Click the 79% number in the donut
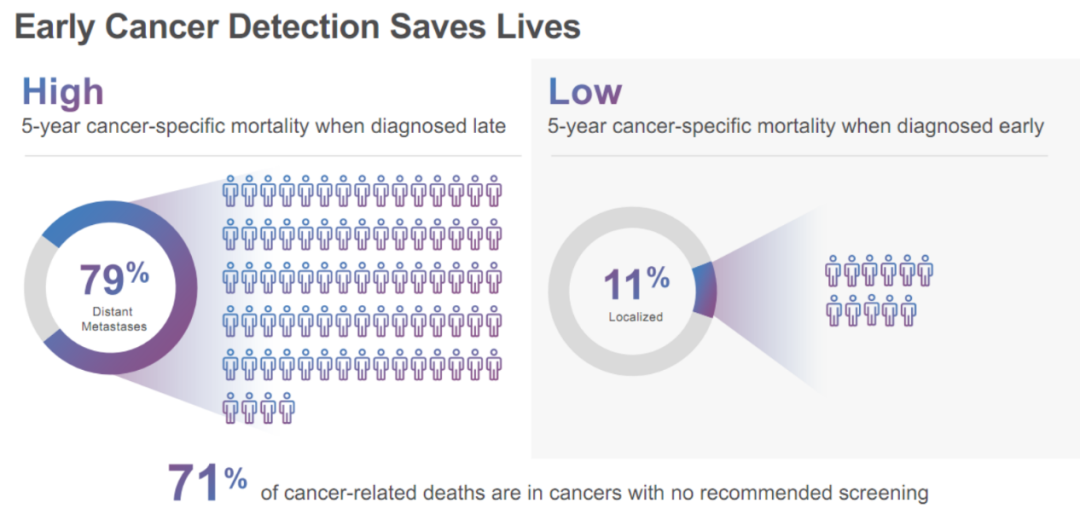Image resolution: width=1080 pixels, height=526 pixels. click(x=114, y=278)
